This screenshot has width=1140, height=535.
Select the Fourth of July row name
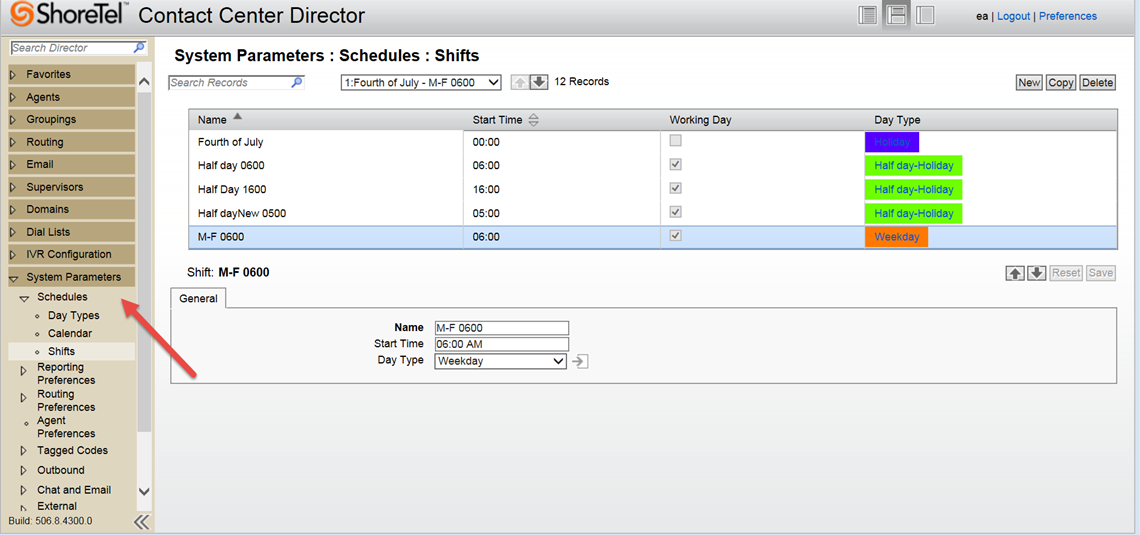(x=230, y=142)
